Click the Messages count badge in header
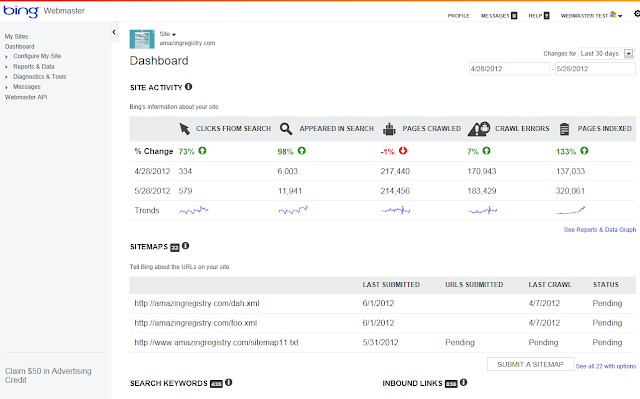This screenshot has width=640, height=399. point(514,16)
